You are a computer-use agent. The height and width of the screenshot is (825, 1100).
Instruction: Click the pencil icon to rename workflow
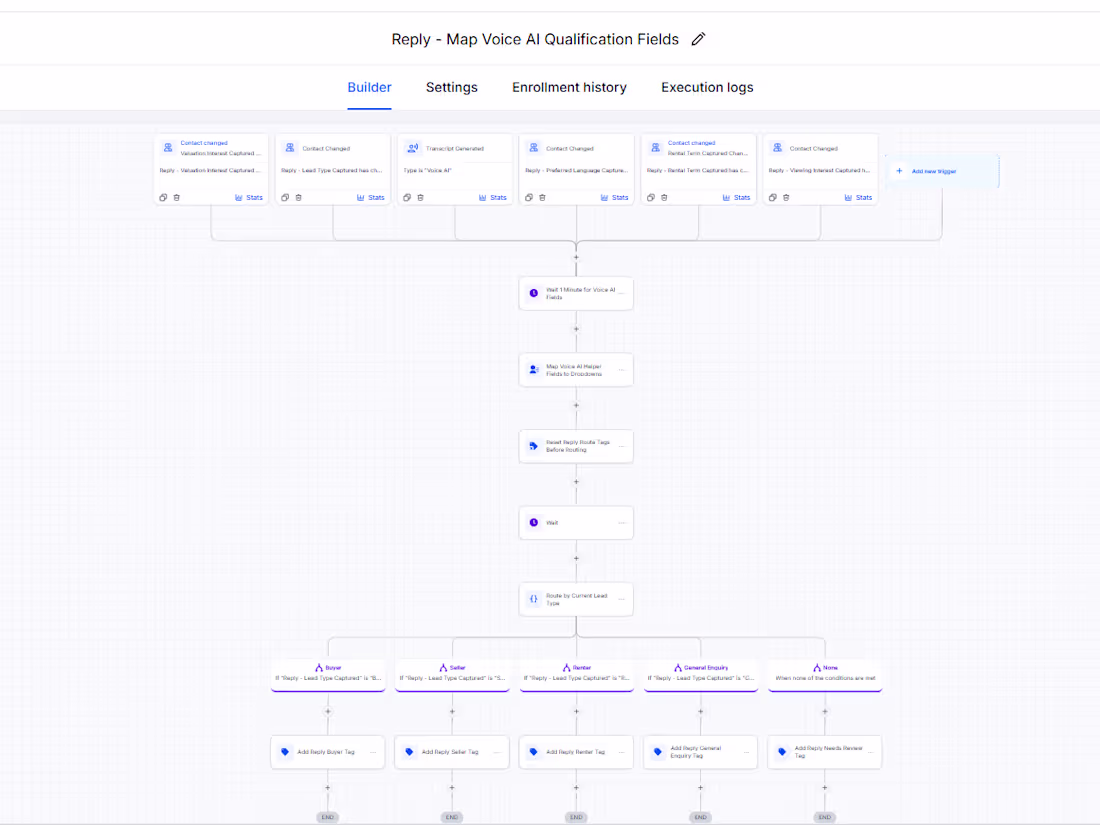(x=697, y=39)
